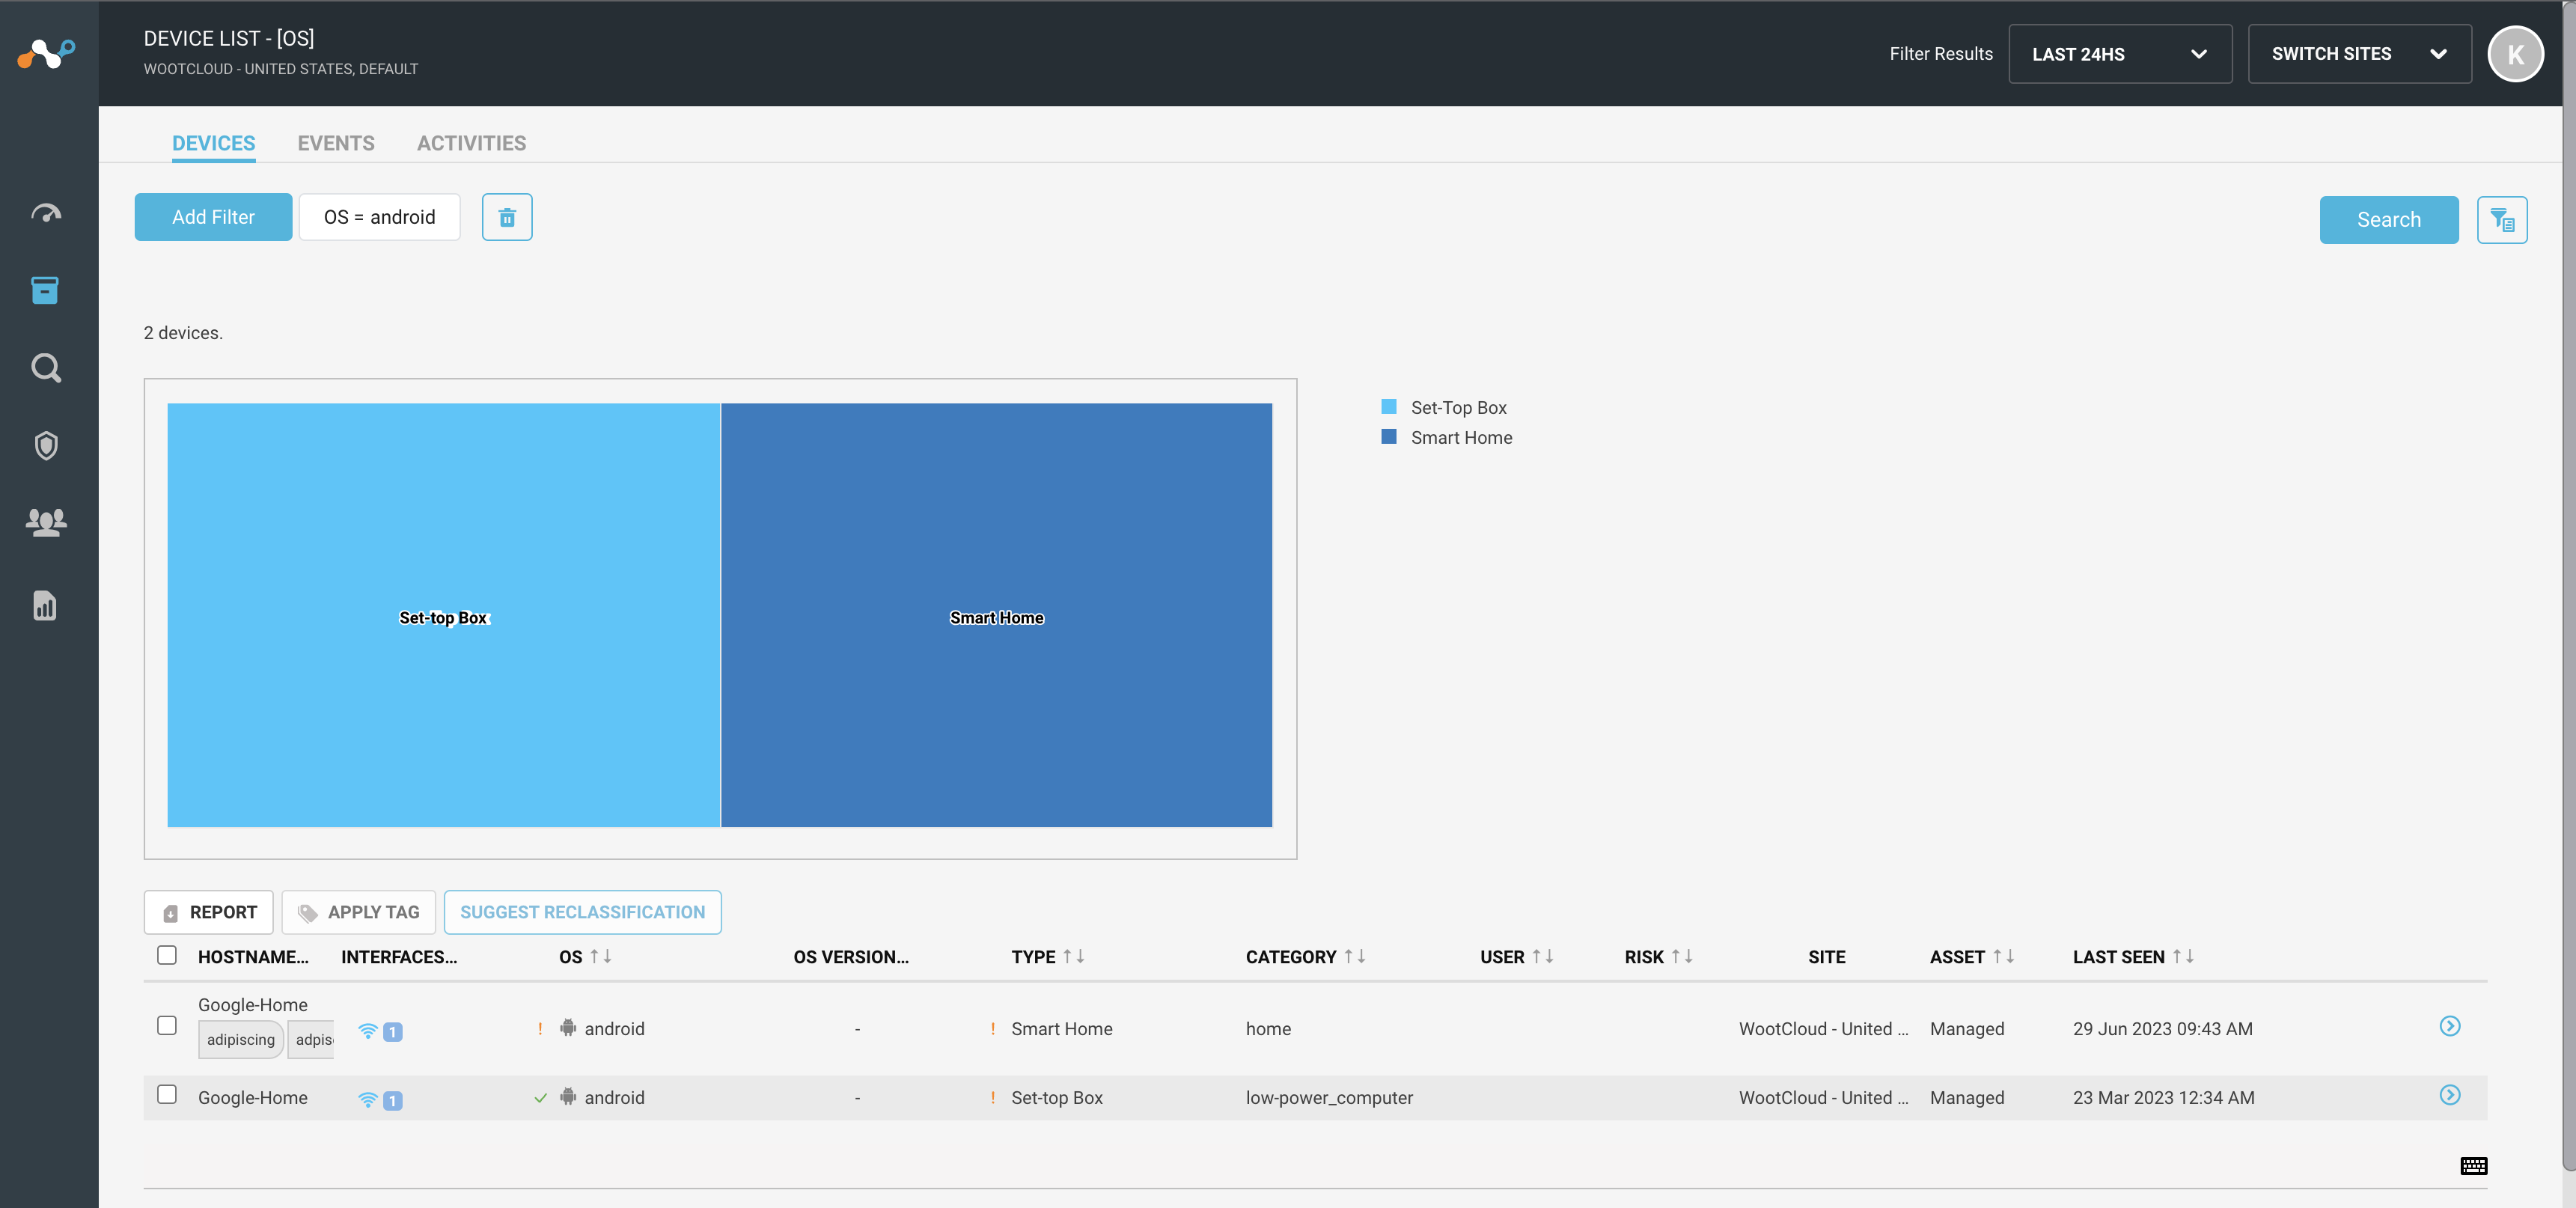The width and height of the screenshot is (2576, 1208).
Task: Delete the OS filter using the trash icon
Action: pos(507,217)
